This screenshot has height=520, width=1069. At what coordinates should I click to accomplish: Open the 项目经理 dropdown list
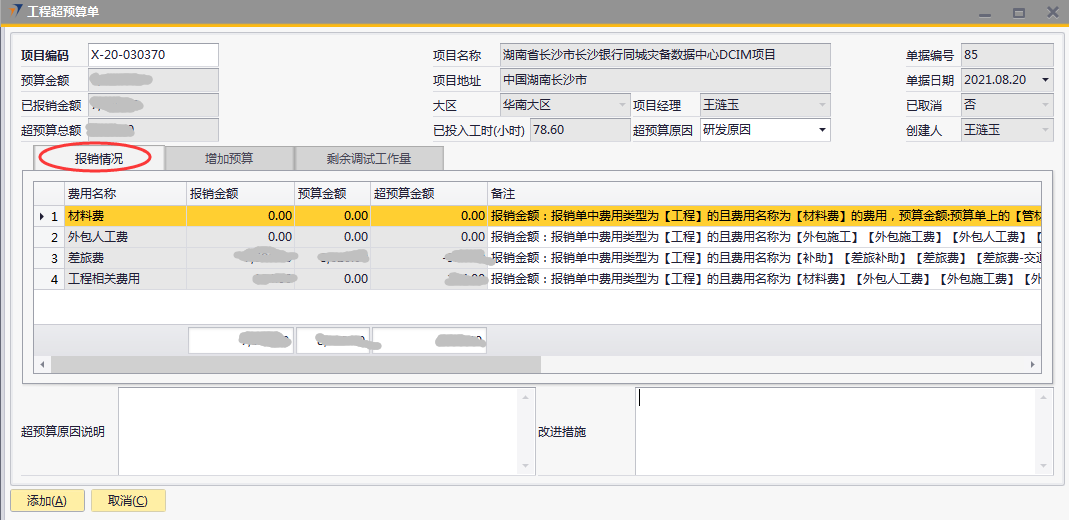click(x=822, y=105)
